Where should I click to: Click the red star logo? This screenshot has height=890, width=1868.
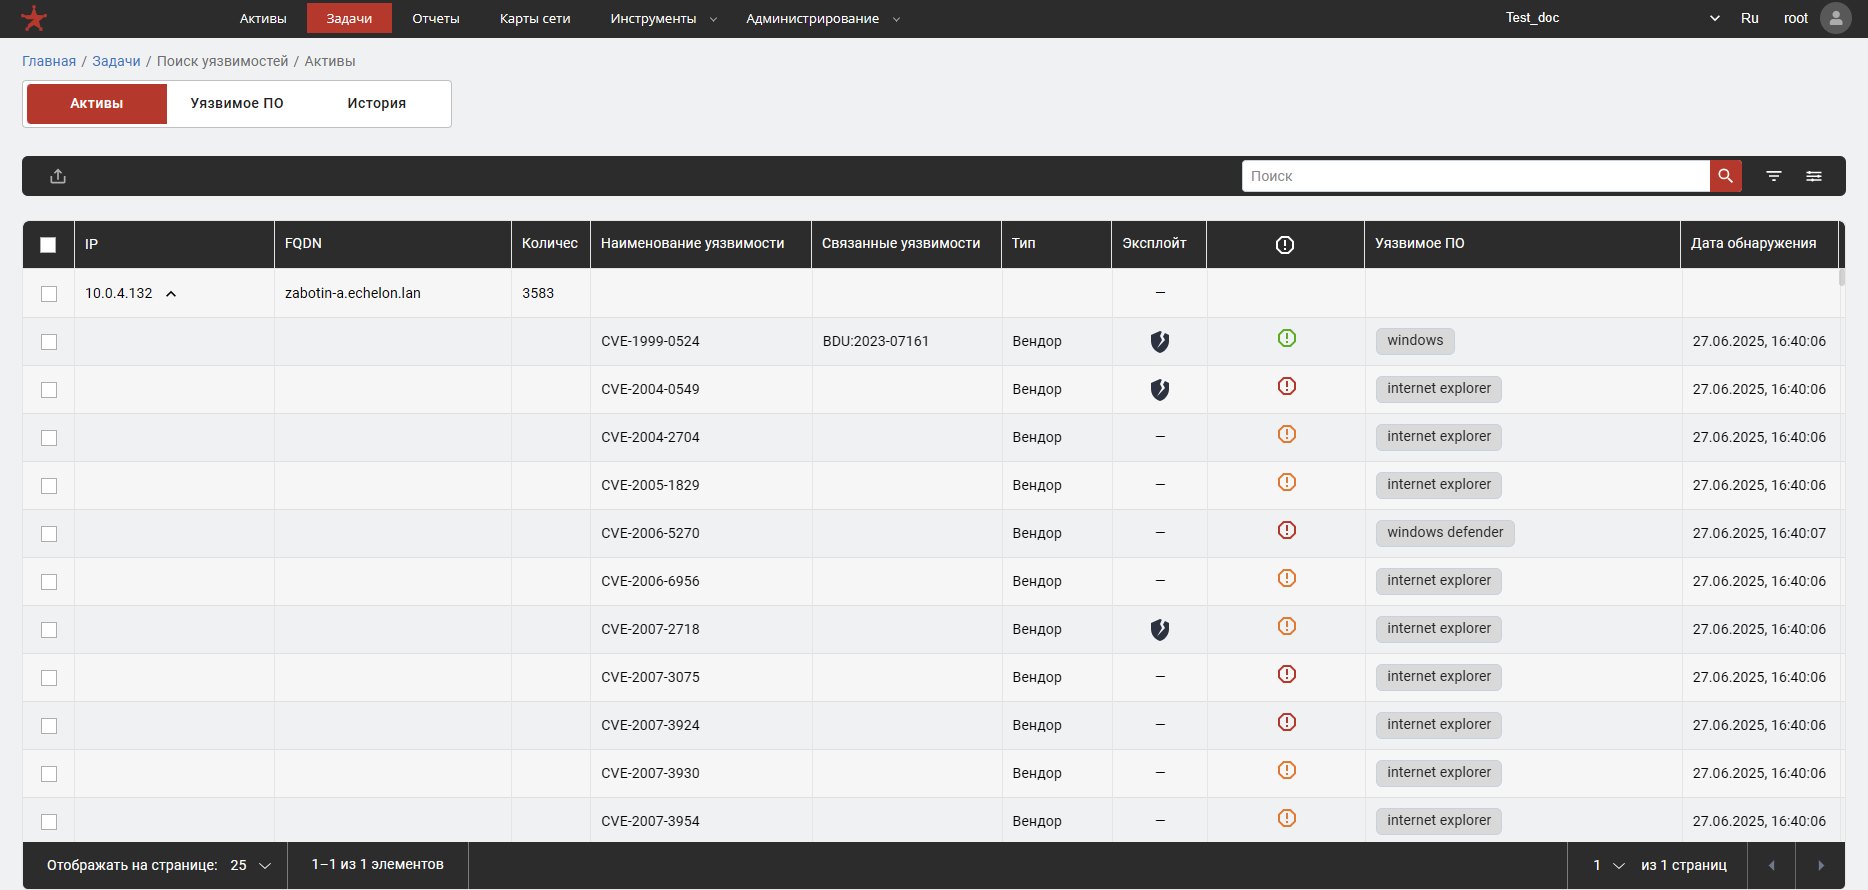[34, 18]
